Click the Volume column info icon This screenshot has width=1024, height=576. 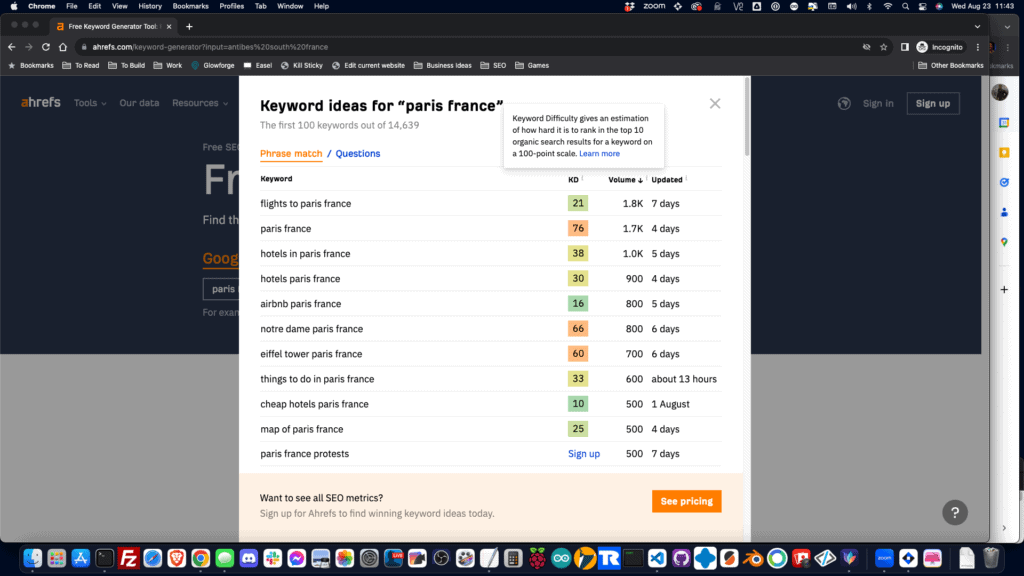tap(647, 178)
